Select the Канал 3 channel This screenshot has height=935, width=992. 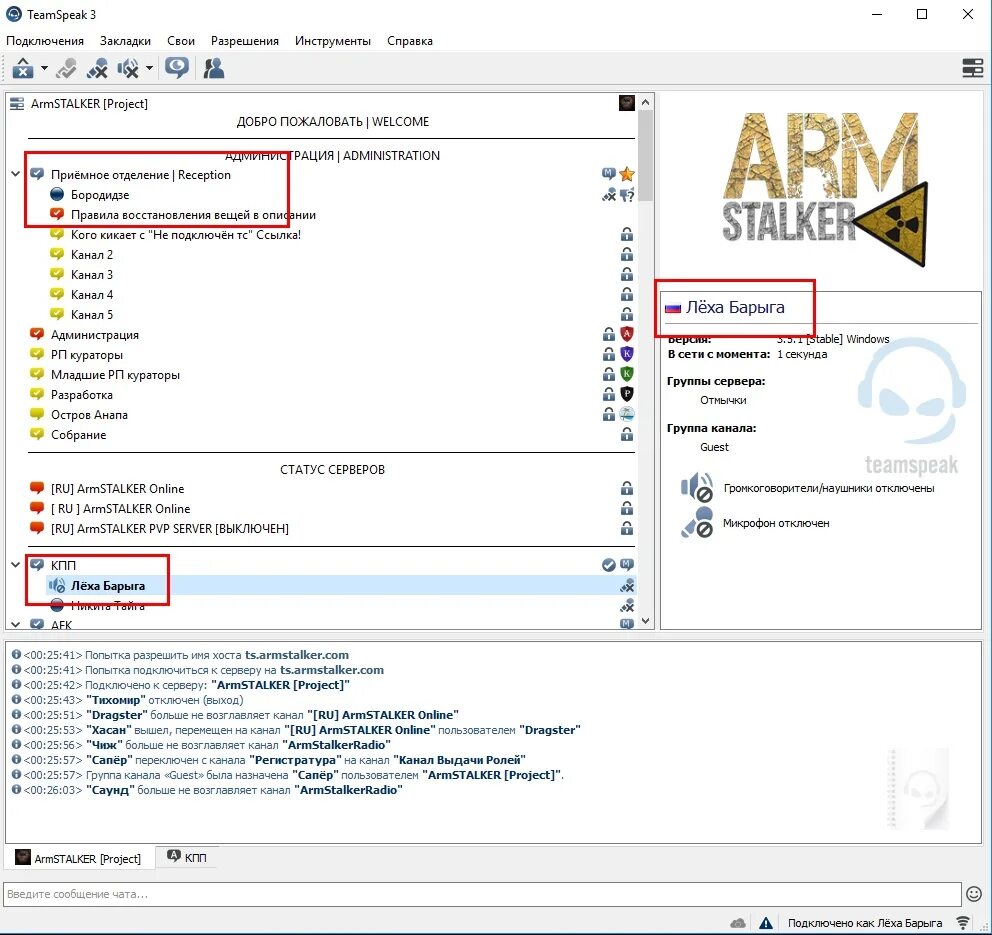point(92,275)
